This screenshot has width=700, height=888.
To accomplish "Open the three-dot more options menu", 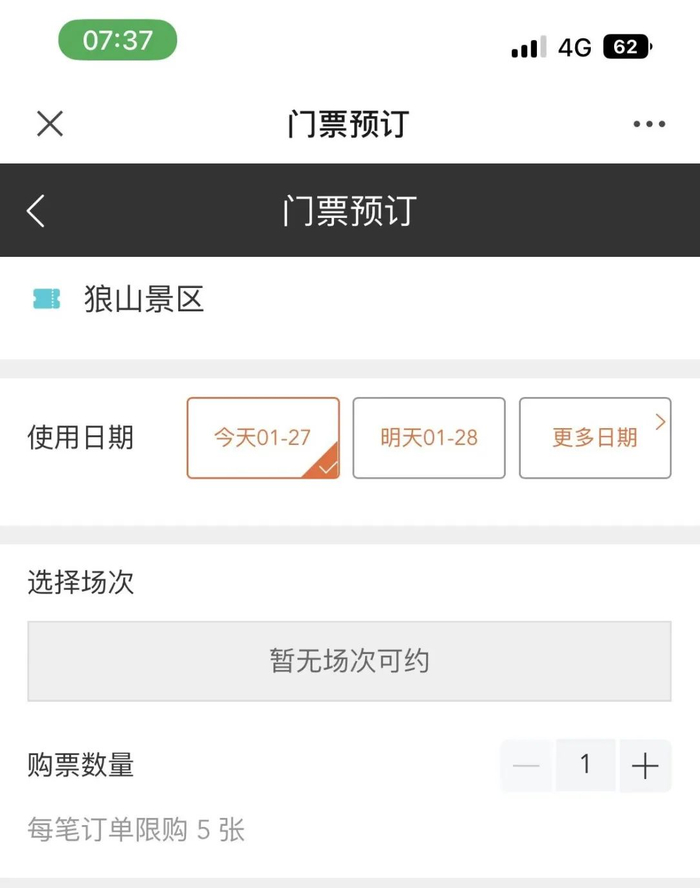I will (649, 125).
